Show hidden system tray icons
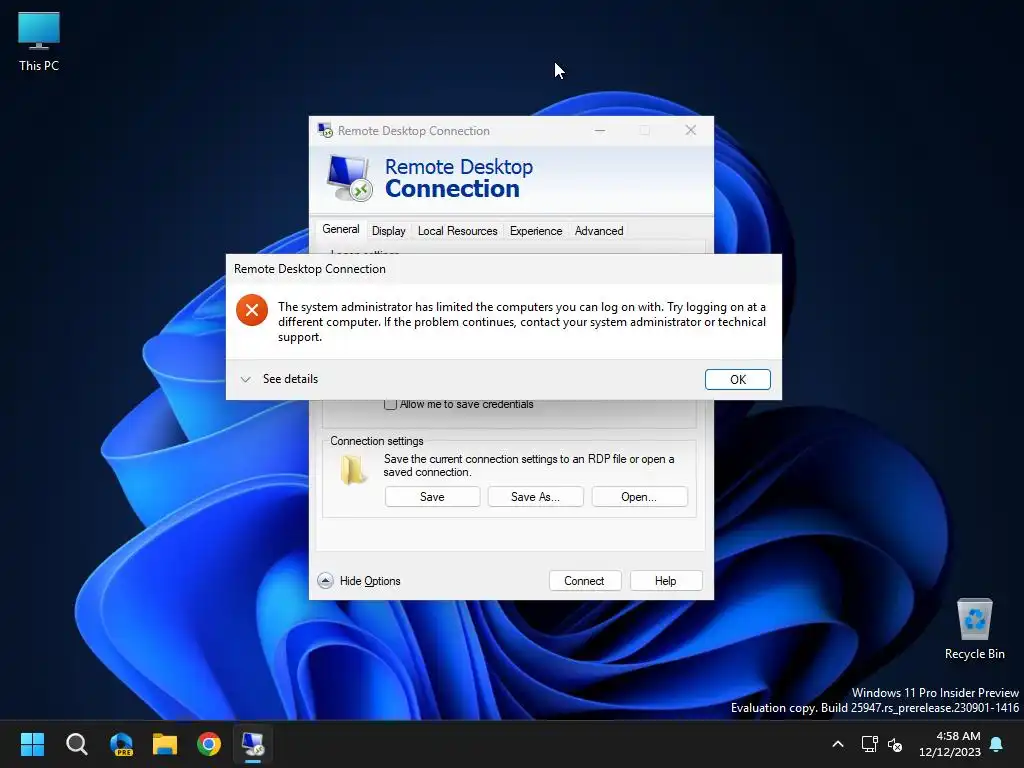This screenshot has height=768, width=1024. click(838, 744)
